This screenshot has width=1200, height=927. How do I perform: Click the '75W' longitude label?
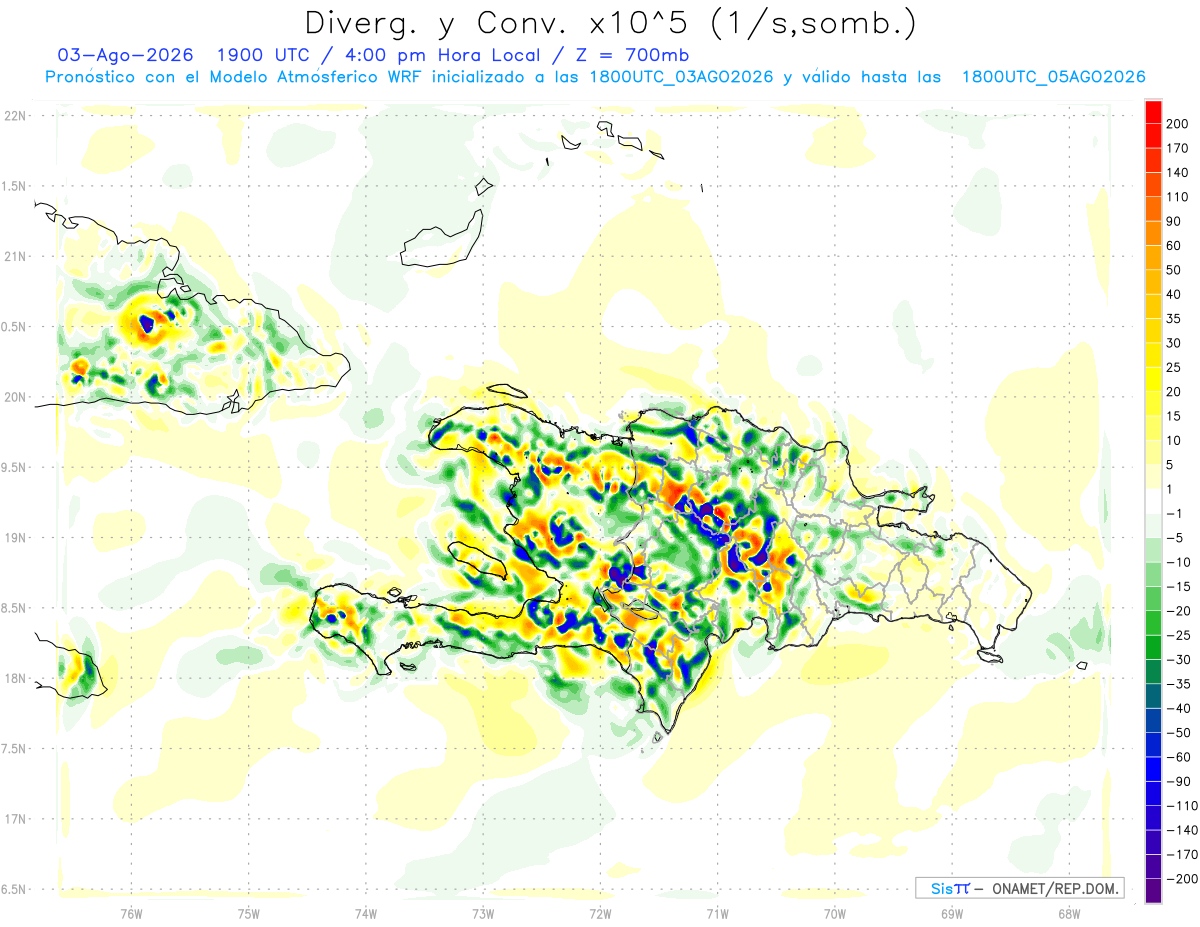248,912
